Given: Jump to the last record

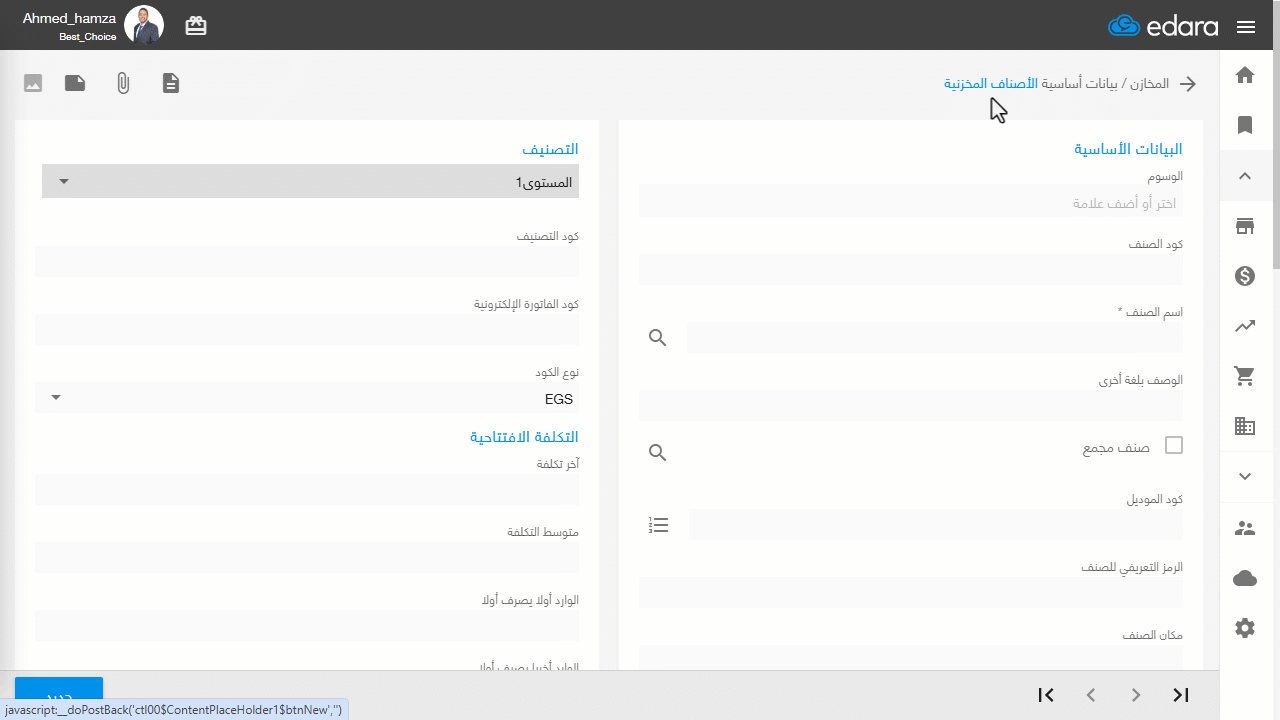Looking at the screenshot, I should pyautogui.click(x=1181, y=695).
